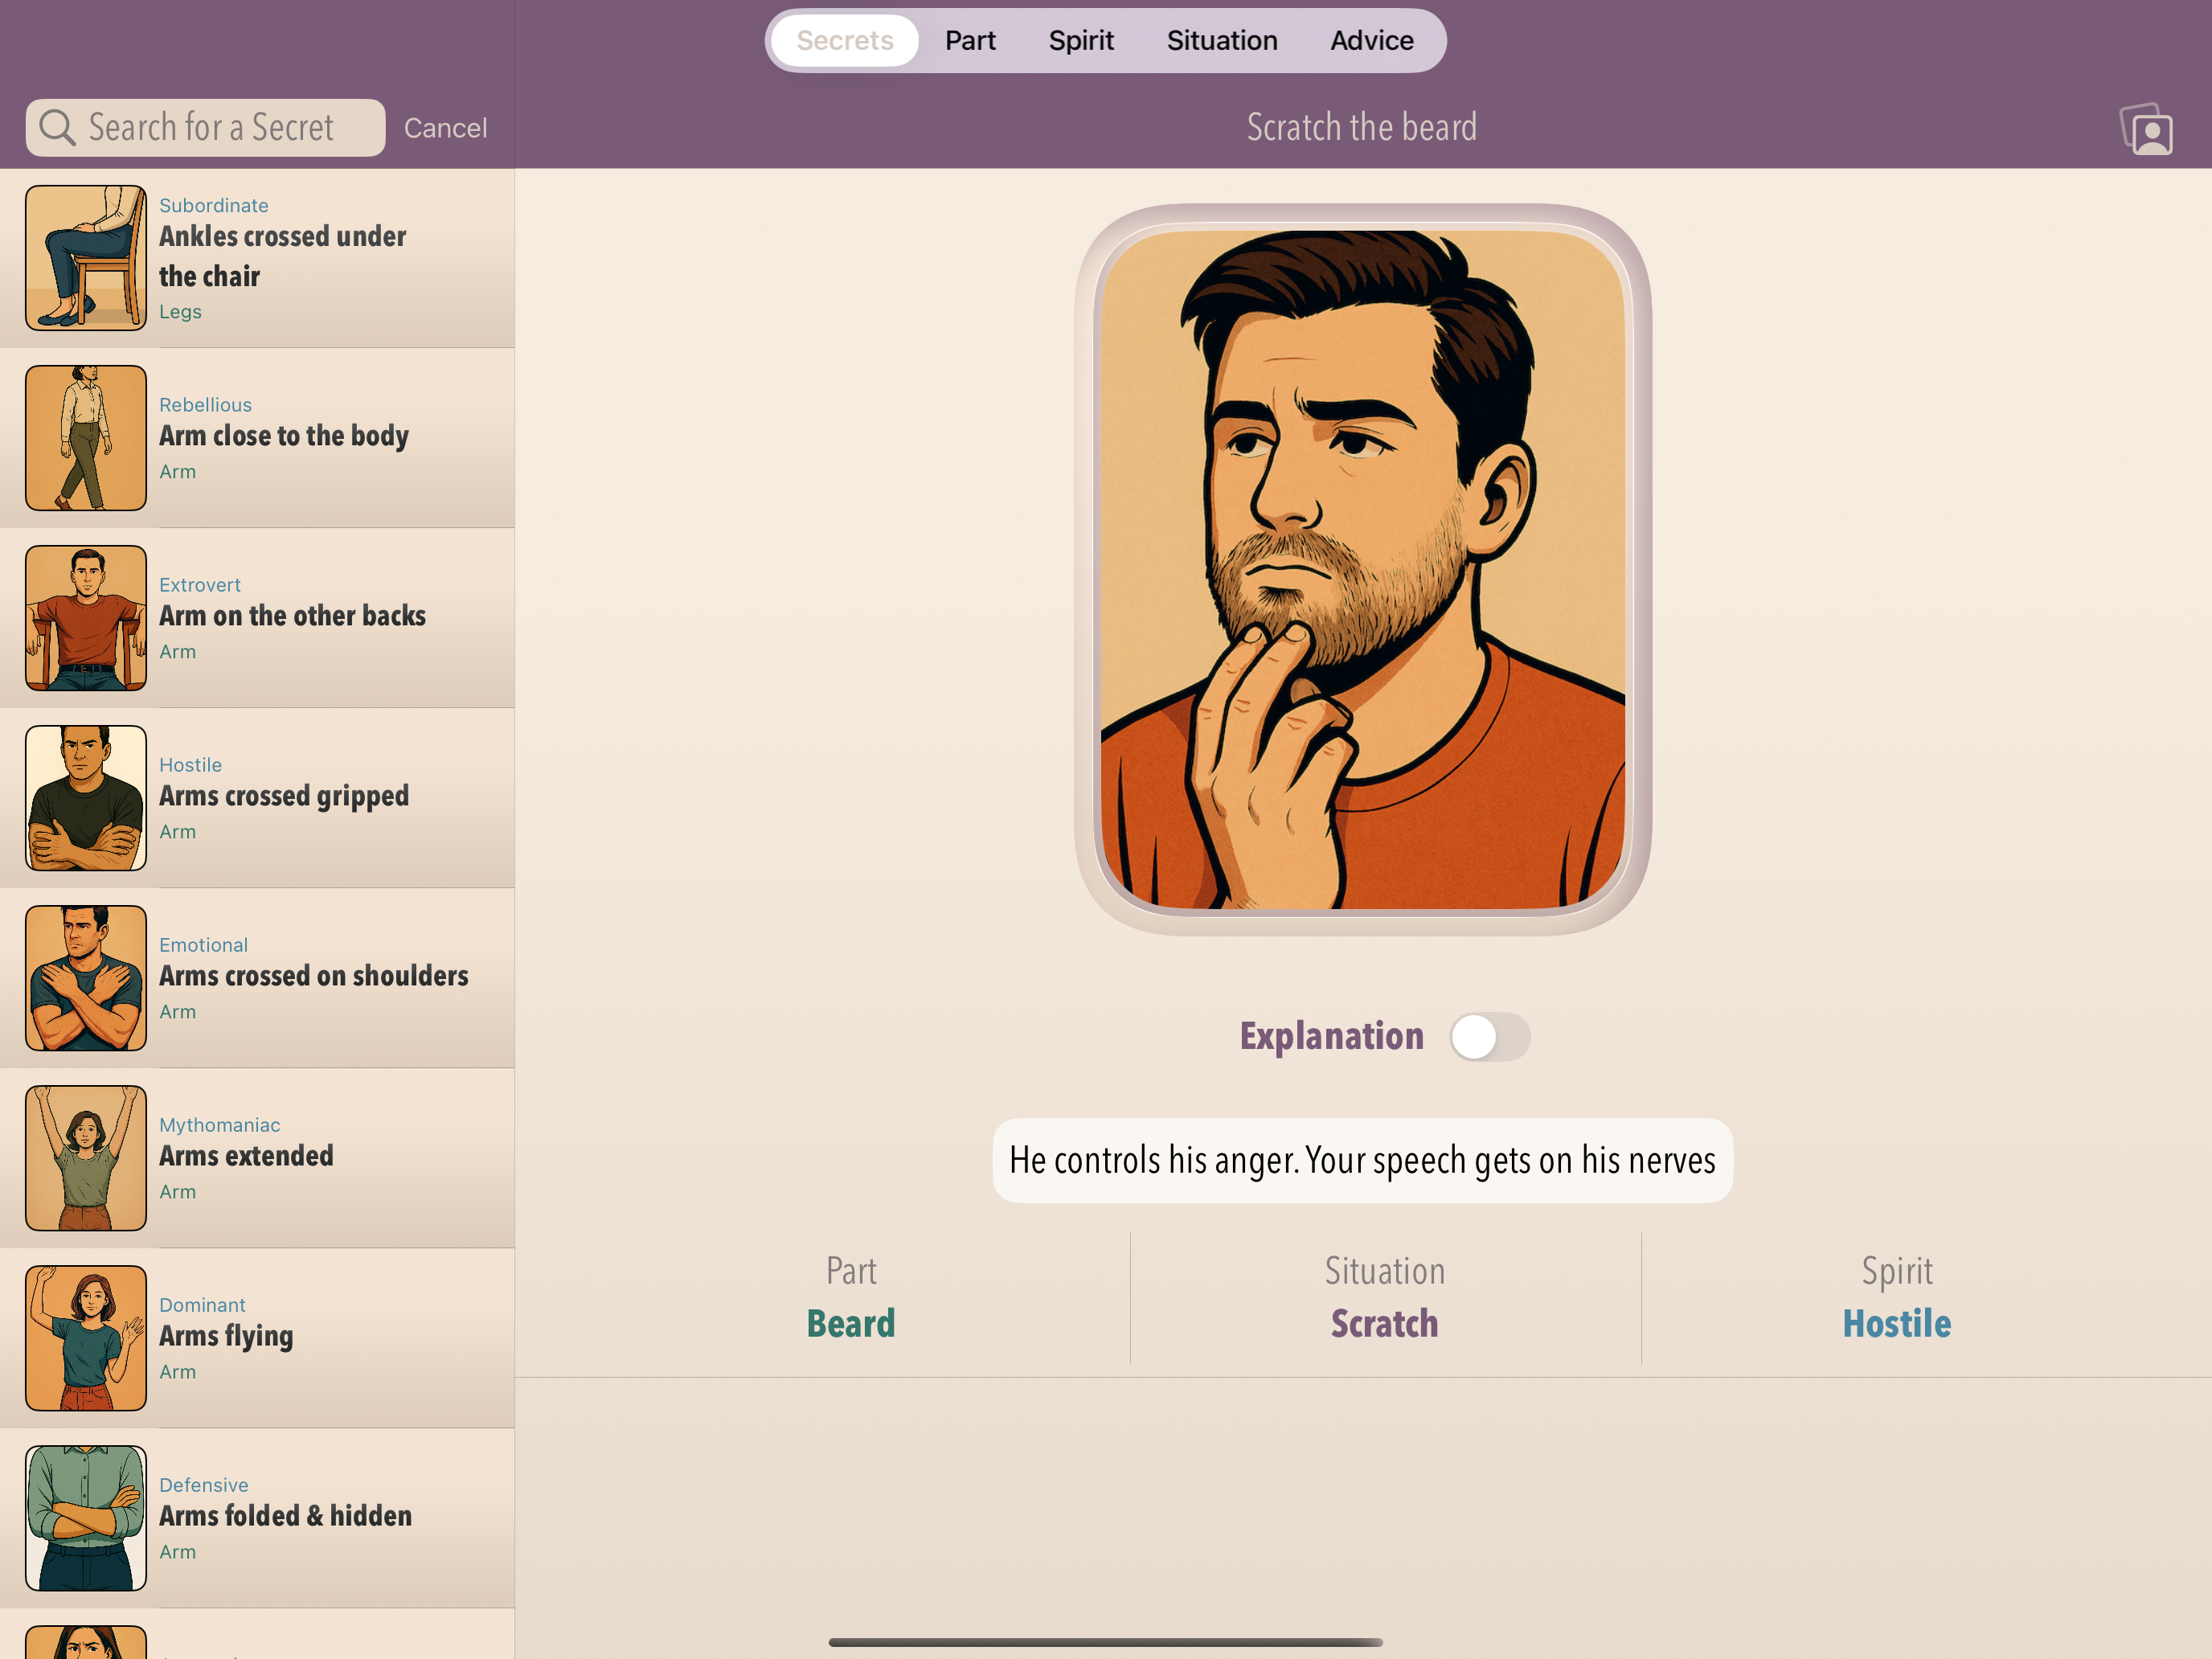2212x1659 pixels.
Task: Click the Scratch situation value
Action: tap(1384, 1323)
